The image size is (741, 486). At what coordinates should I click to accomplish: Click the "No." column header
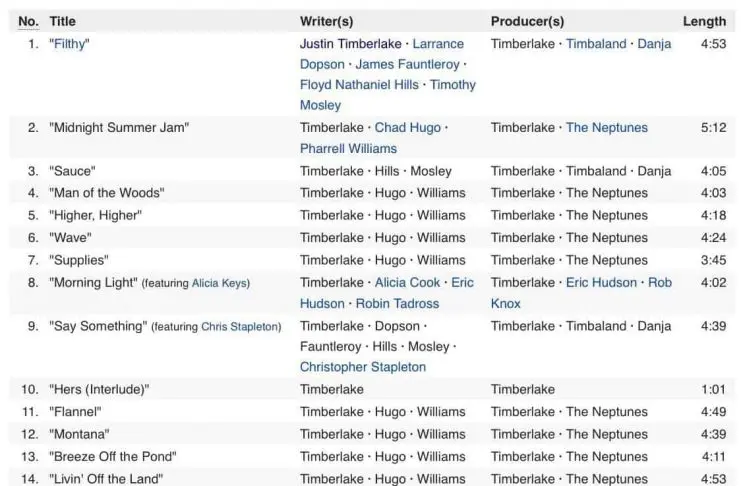click(29, 21)
